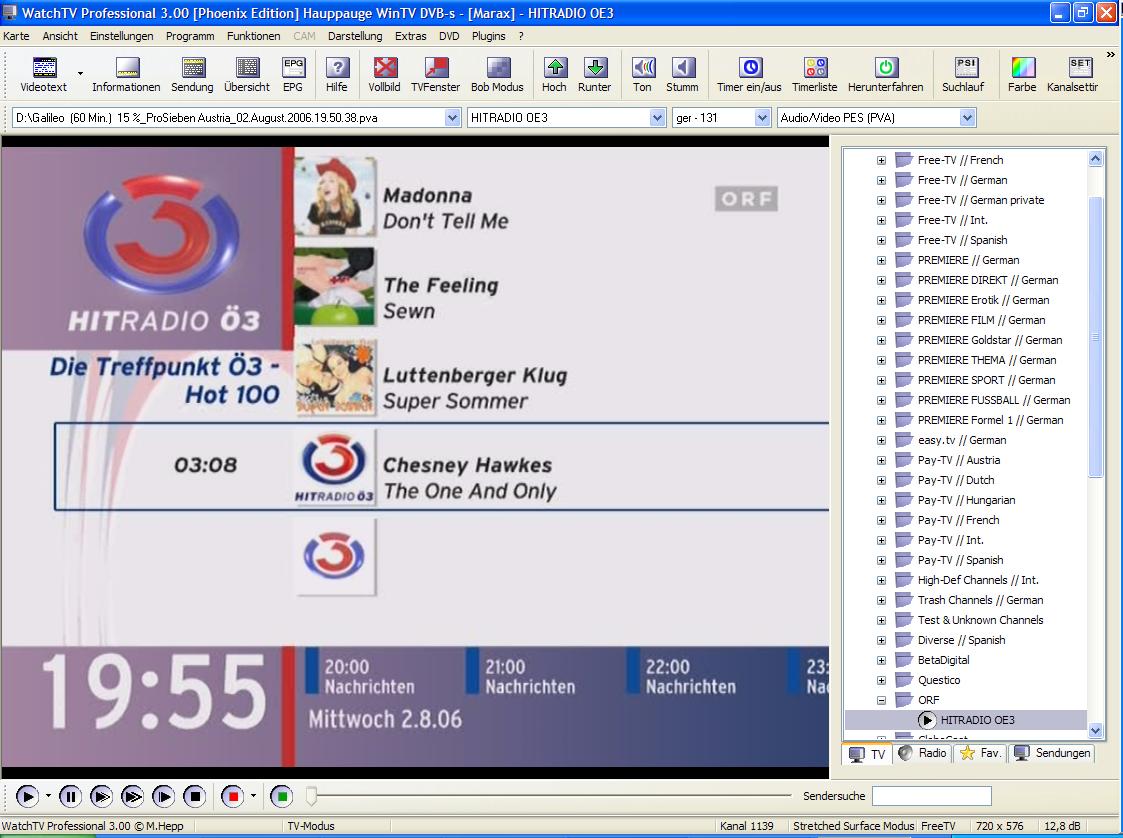Click the channel list scrollbar down arrow

[x=1095, y=731]
